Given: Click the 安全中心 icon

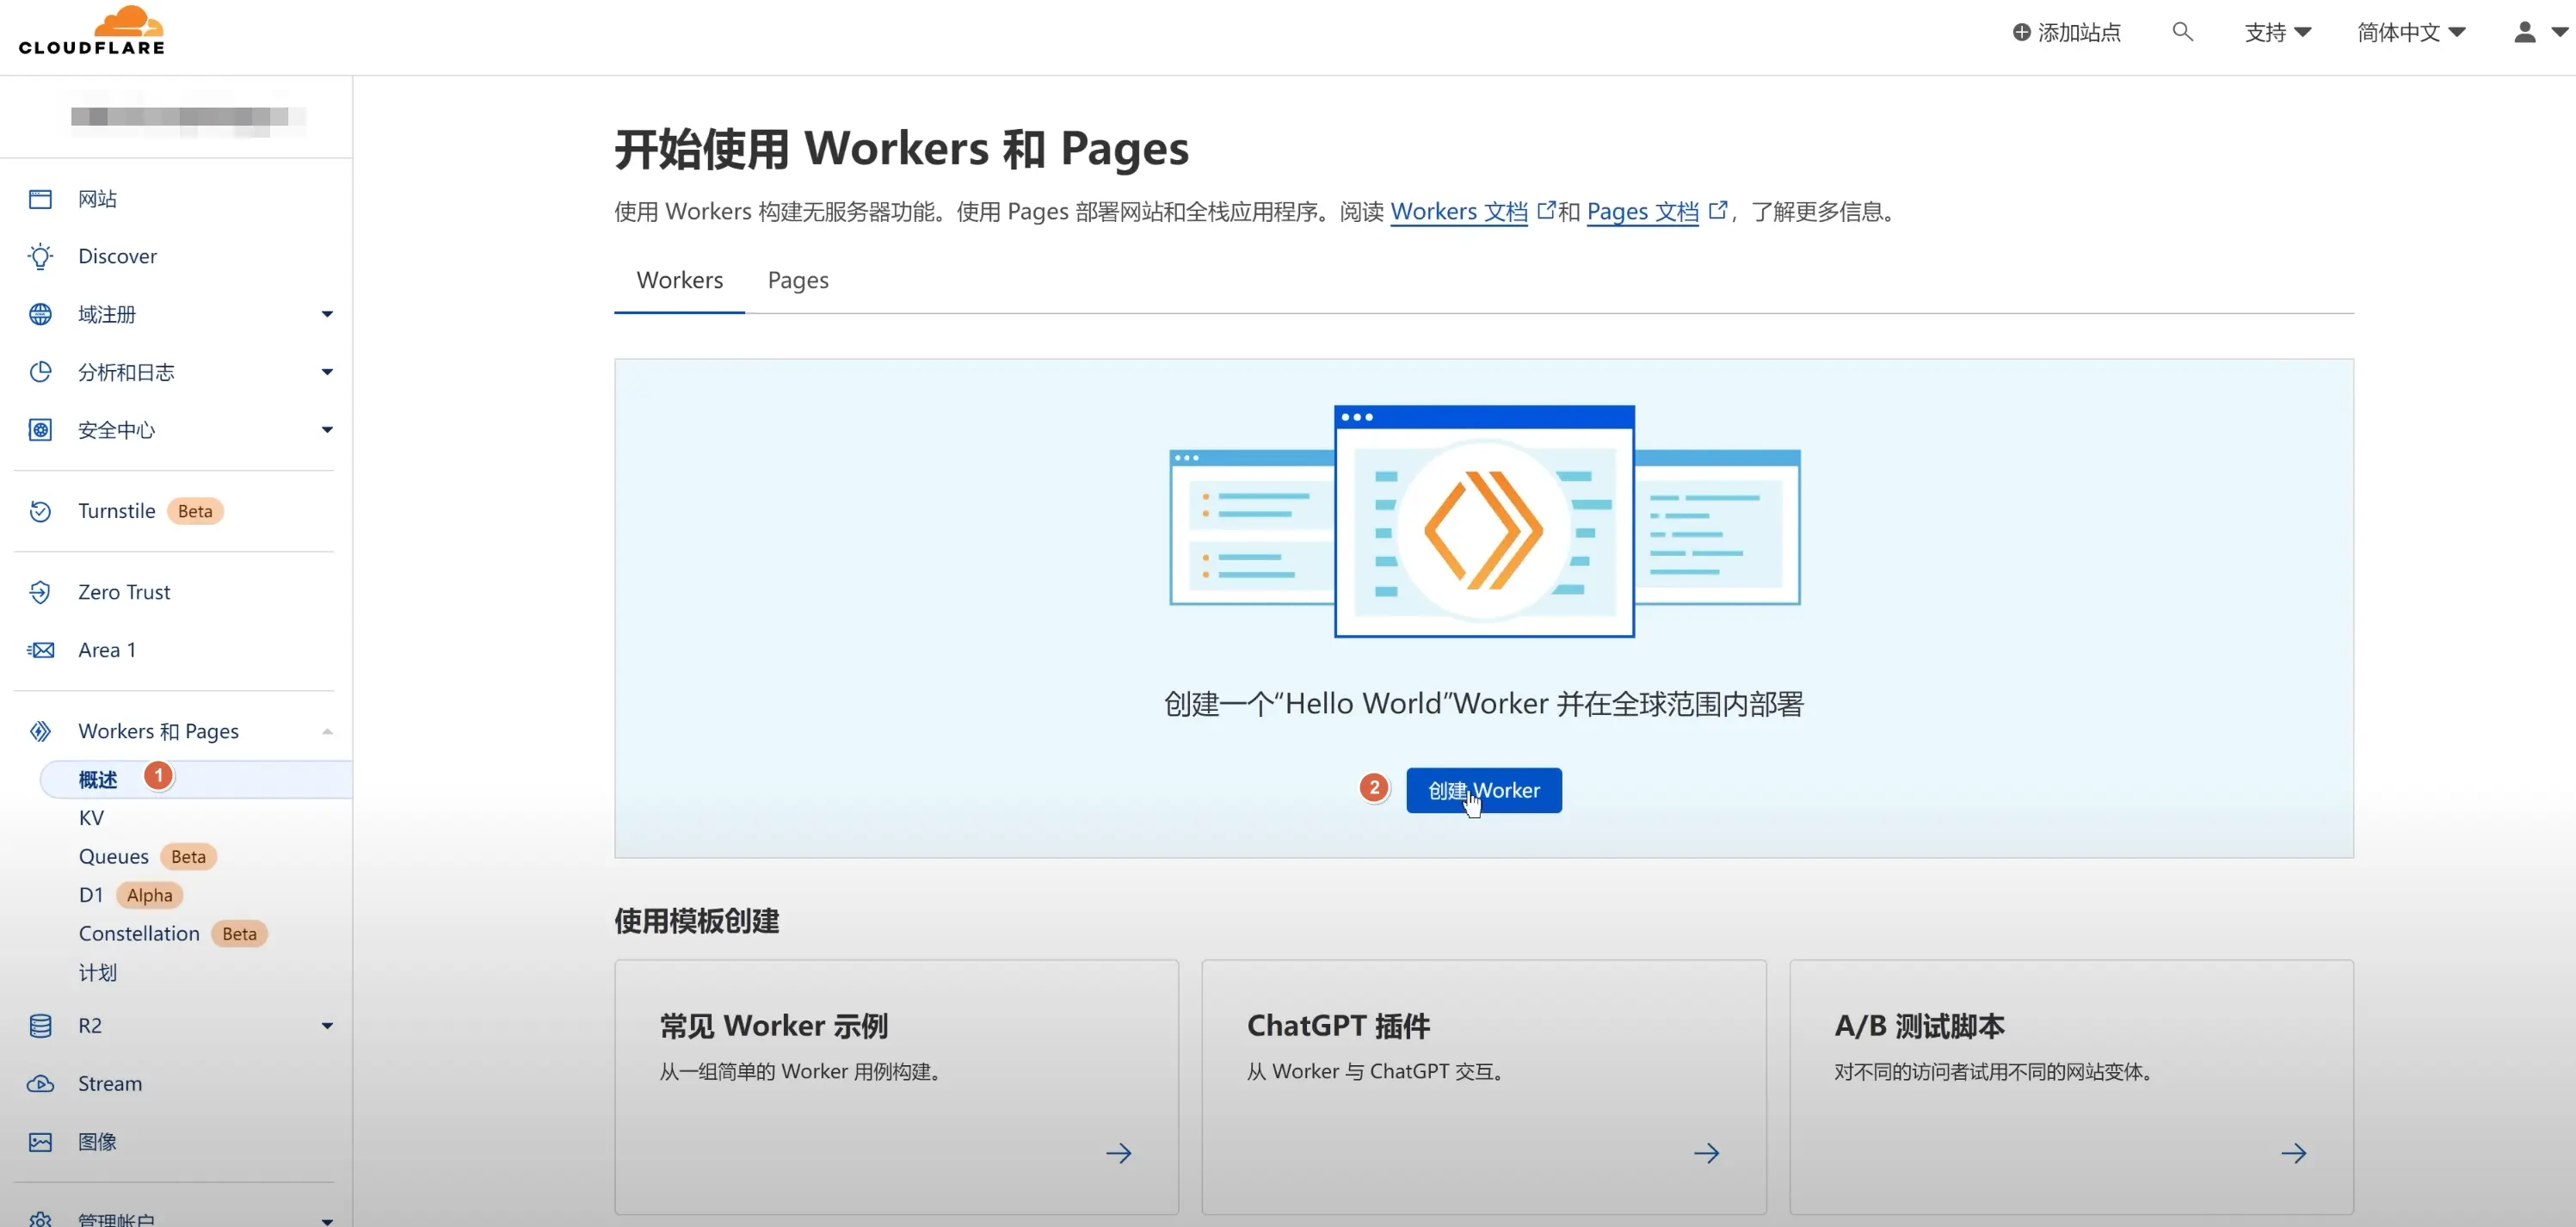Looking at the screenshot, I should tap(40, 430).
